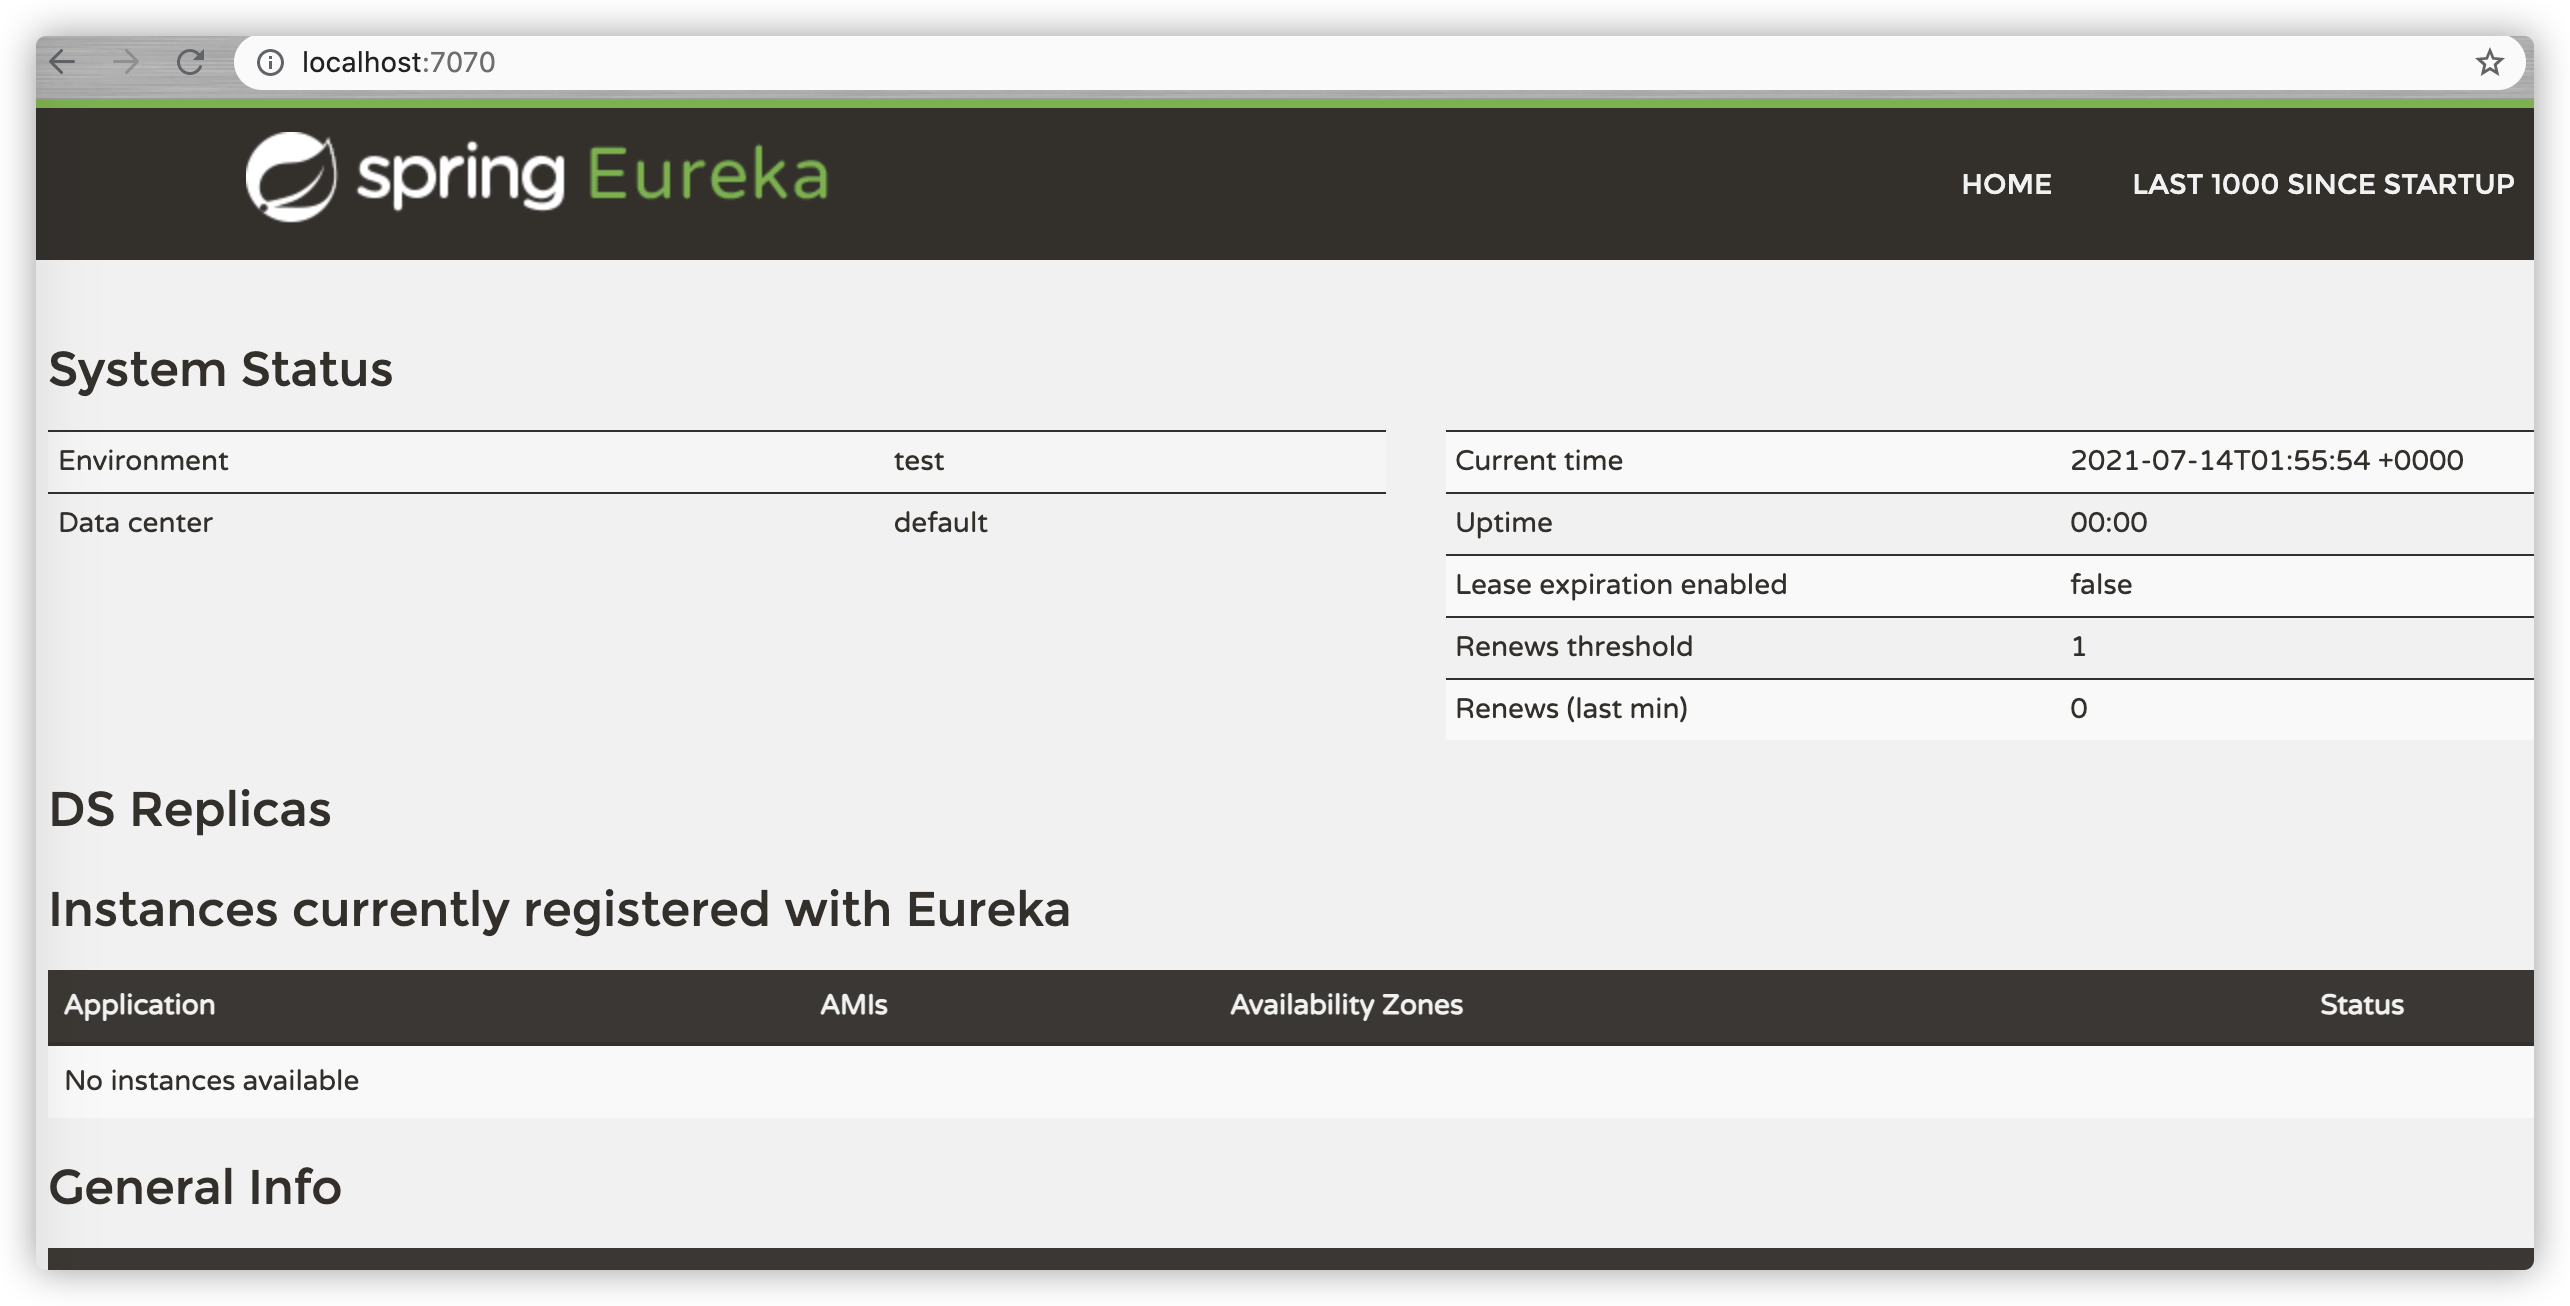
Task: Click the System Status heading
Action: point(221,369)
